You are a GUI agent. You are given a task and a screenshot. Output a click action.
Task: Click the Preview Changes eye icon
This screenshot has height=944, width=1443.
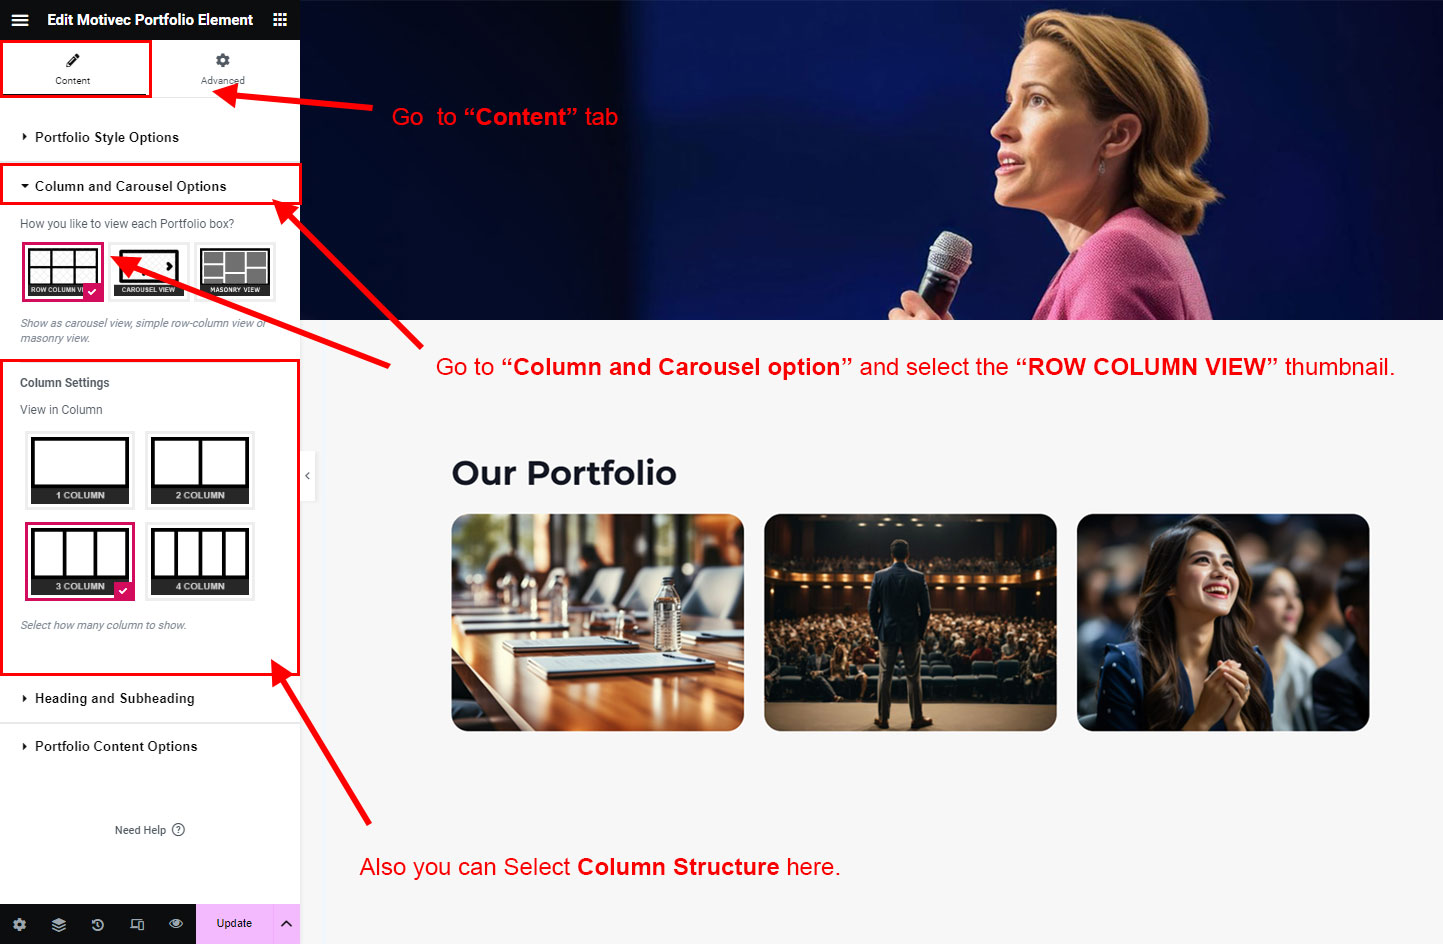(176, 924)
